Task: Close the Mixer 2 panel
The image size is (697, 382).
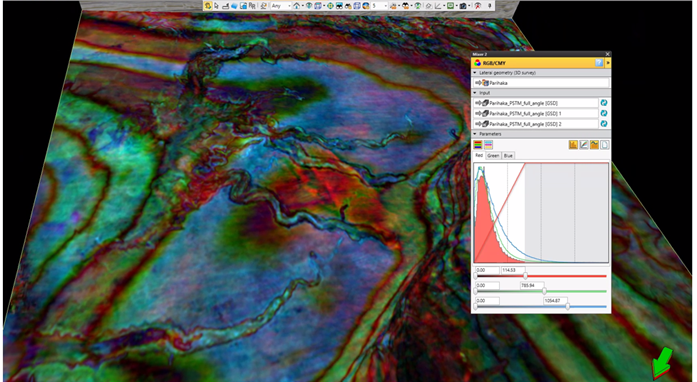Action: (x=608, y=54)
